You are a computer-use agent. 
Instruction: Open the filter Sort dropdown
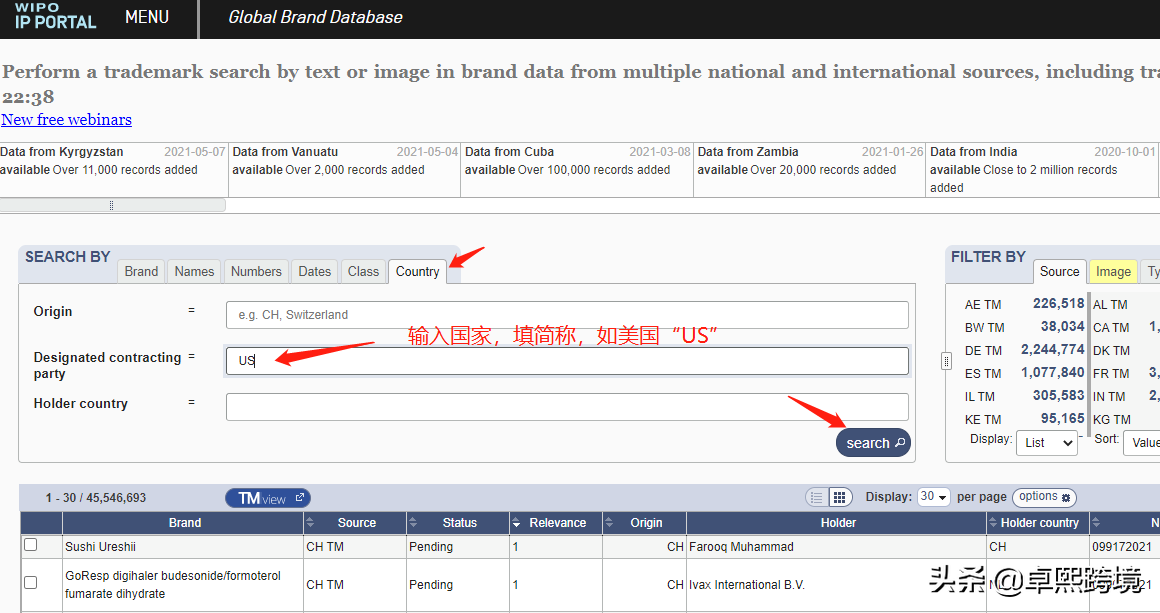(x=1142, y=442)
